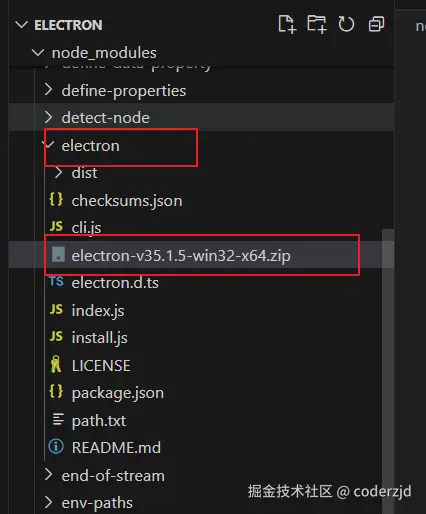426x514 pixels.
Task: Select the end-of-stream folder name
Action: click(x=113, y=476)
